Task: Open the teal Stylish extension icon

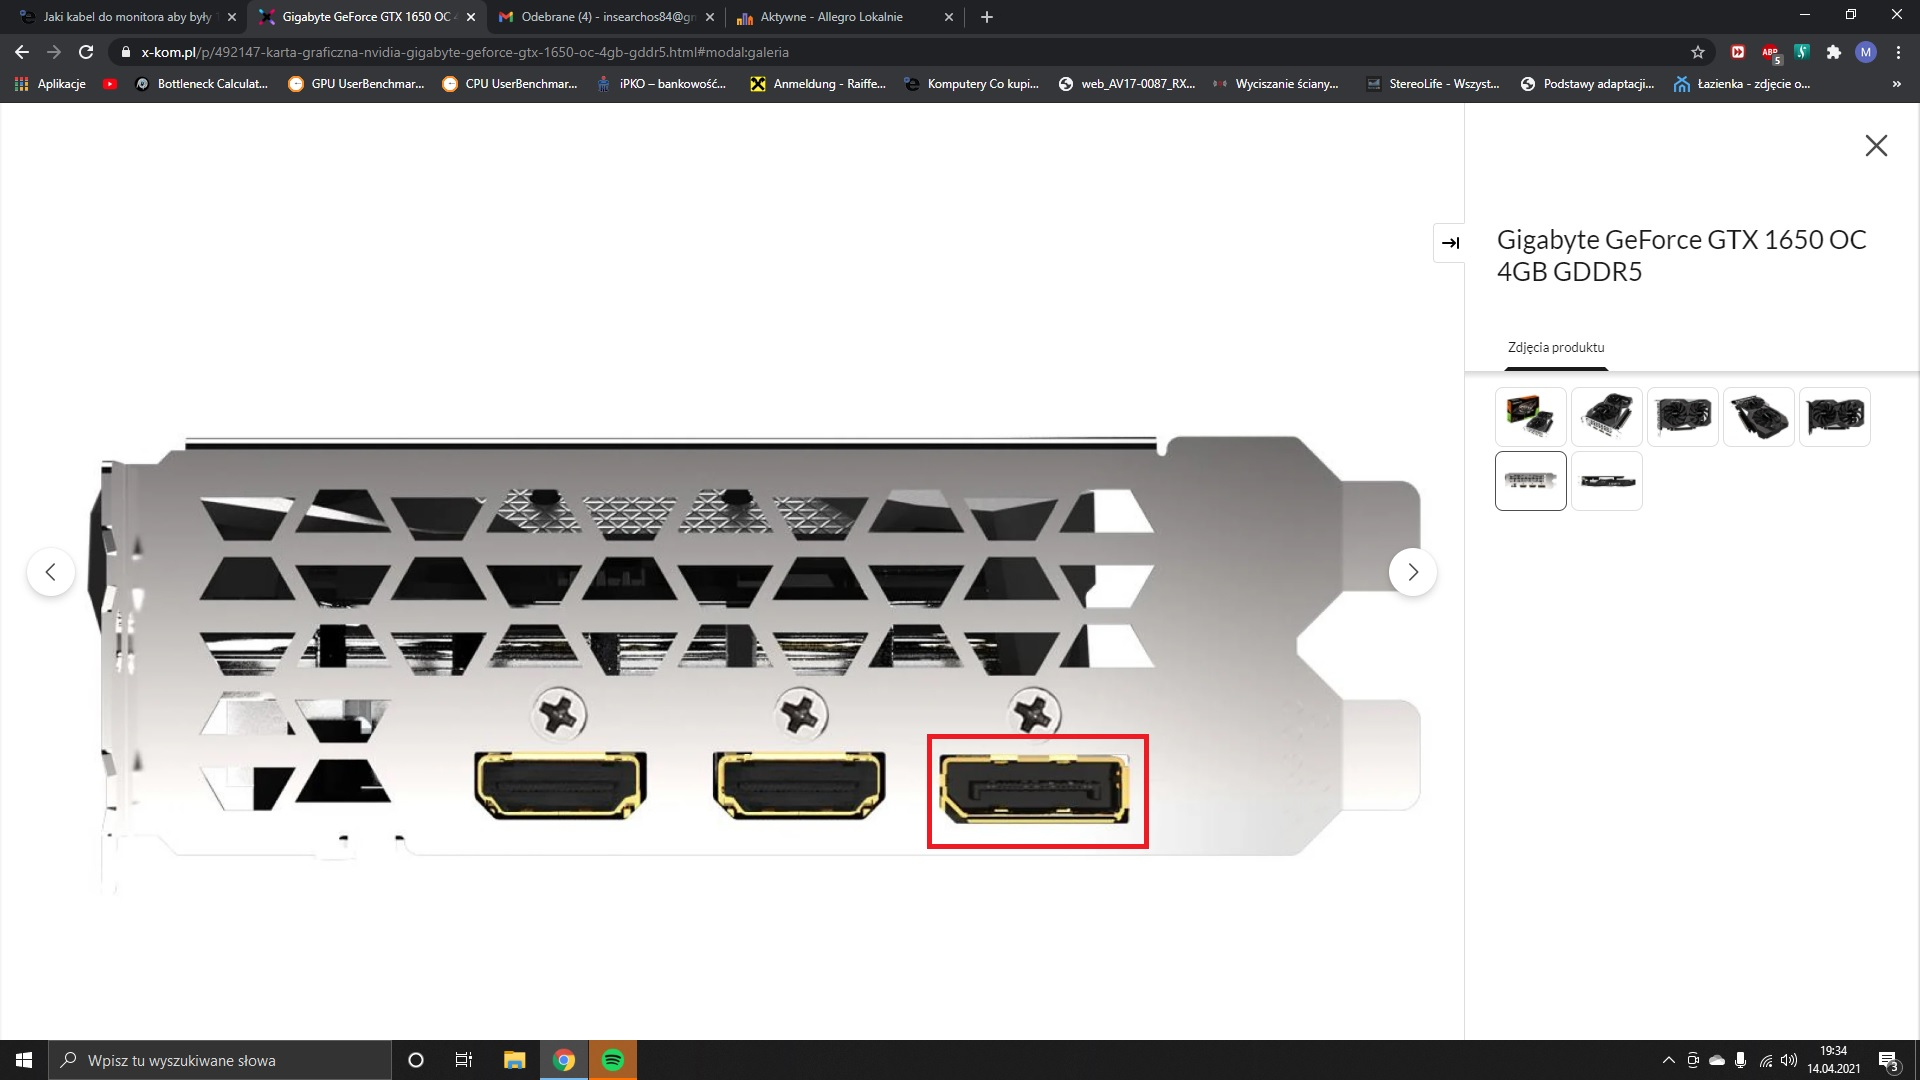Action: (x=1802, y=52)
